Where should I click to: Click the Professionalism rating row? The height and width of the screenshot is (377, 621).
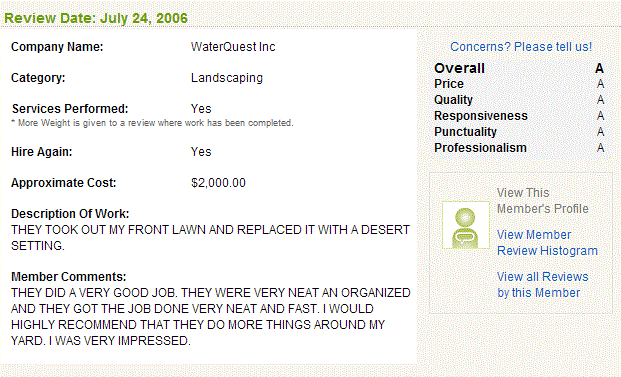519,148
